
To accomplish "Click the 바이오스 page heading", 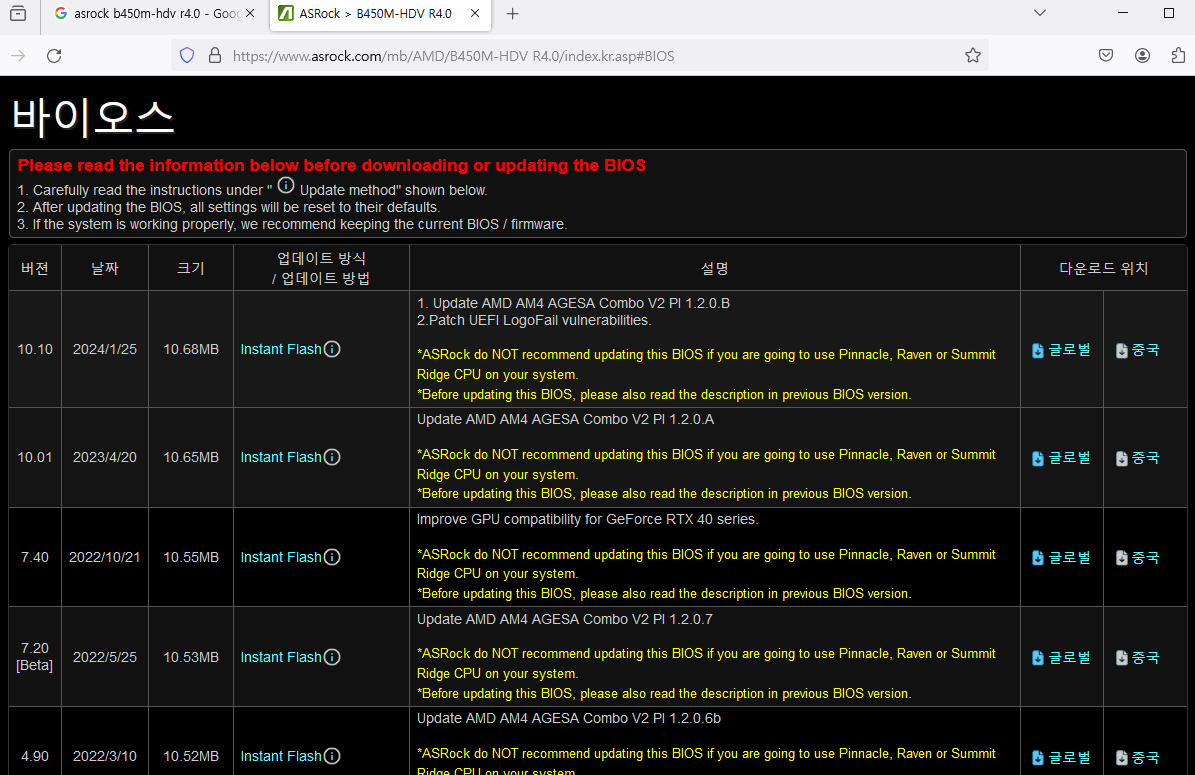I will 92,118.
